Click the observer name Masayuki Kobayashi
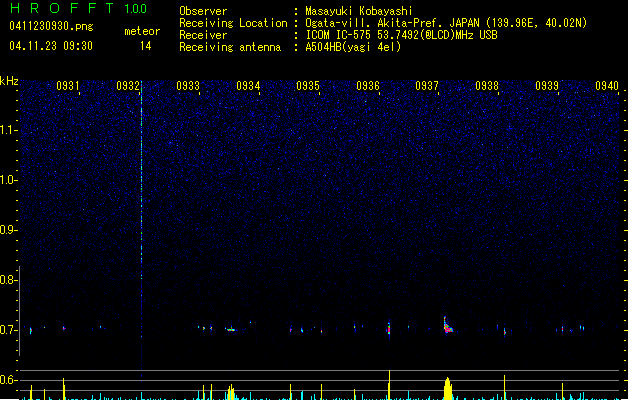Image resolution: width=629 pixels, height=400 pixels. (359, 11)
